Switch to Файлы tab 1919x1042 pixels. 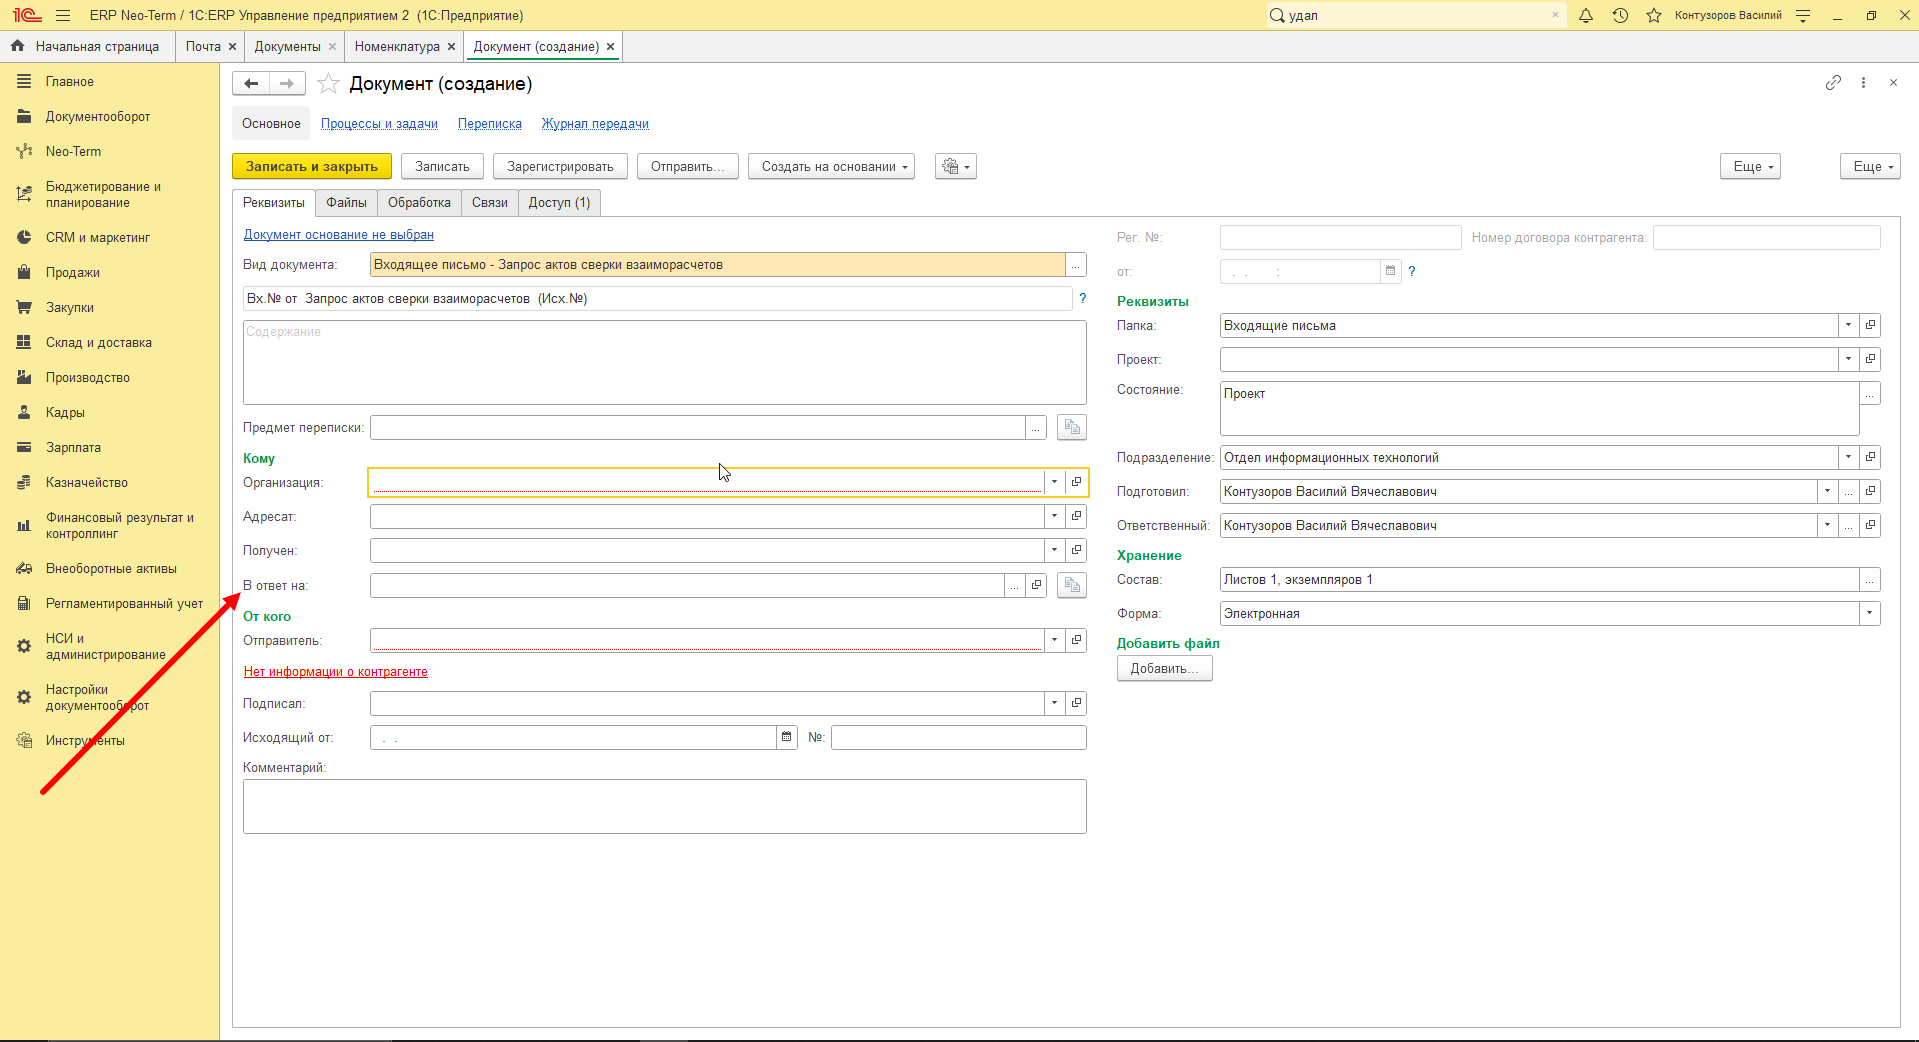[346, 202]
